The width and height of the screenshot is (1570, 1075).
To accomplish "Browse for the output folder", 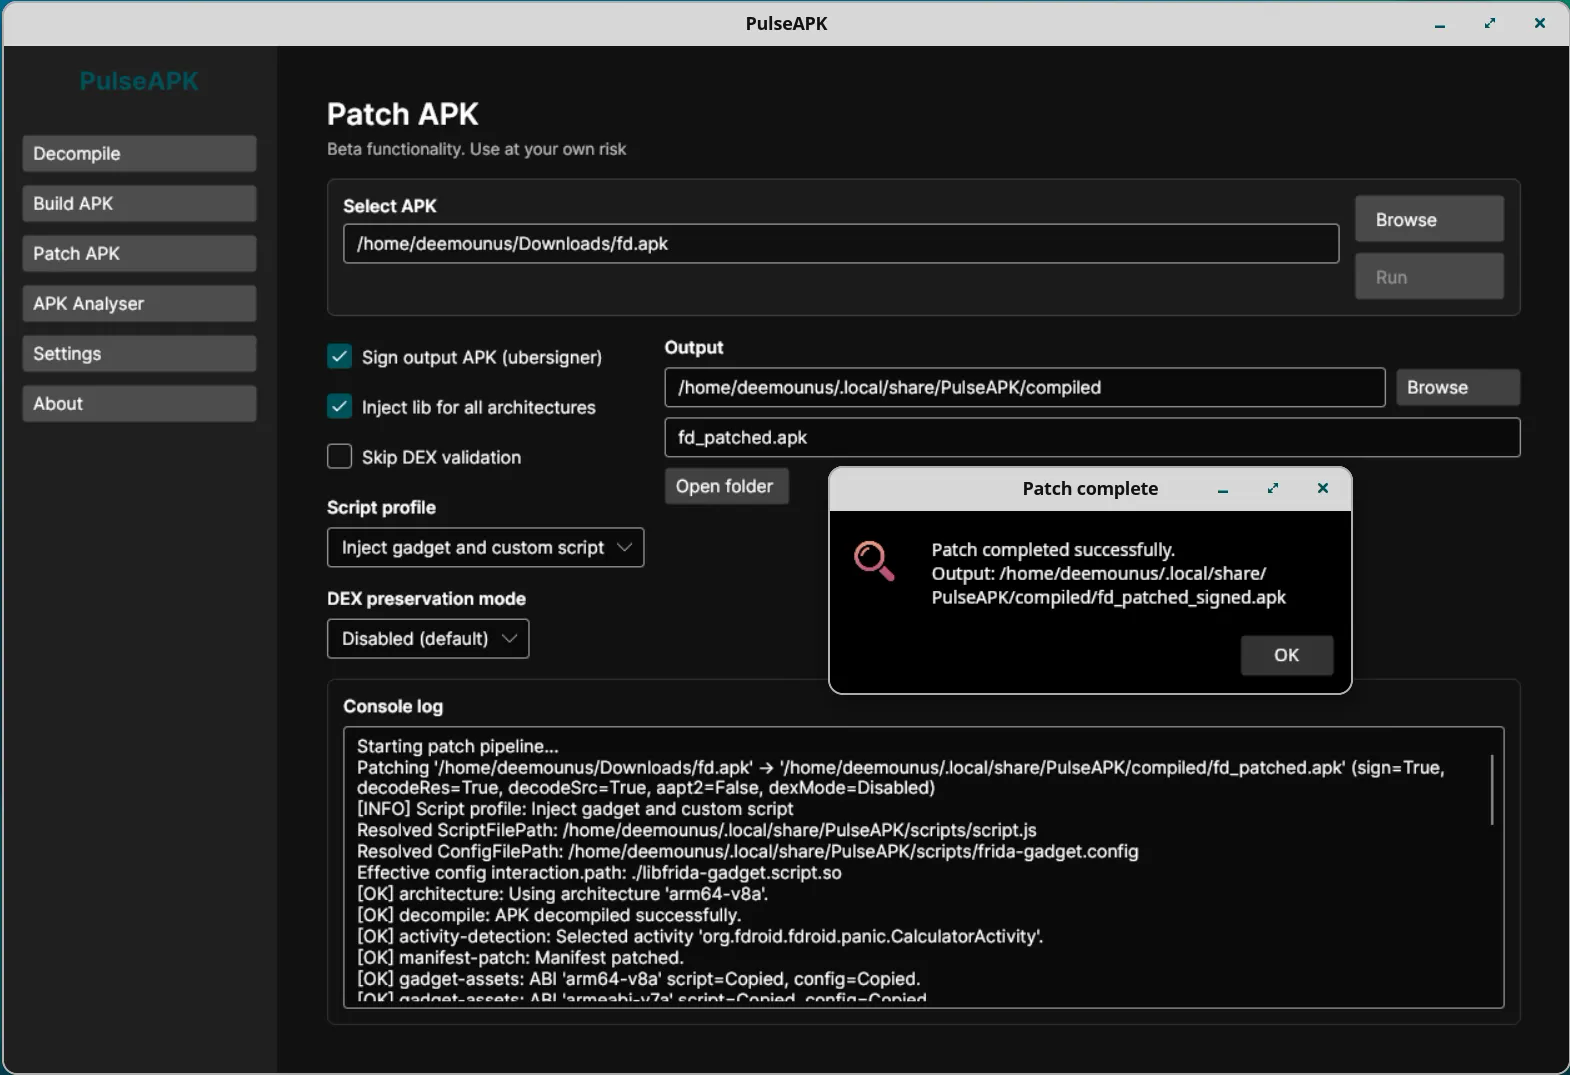I will 1458,387.
